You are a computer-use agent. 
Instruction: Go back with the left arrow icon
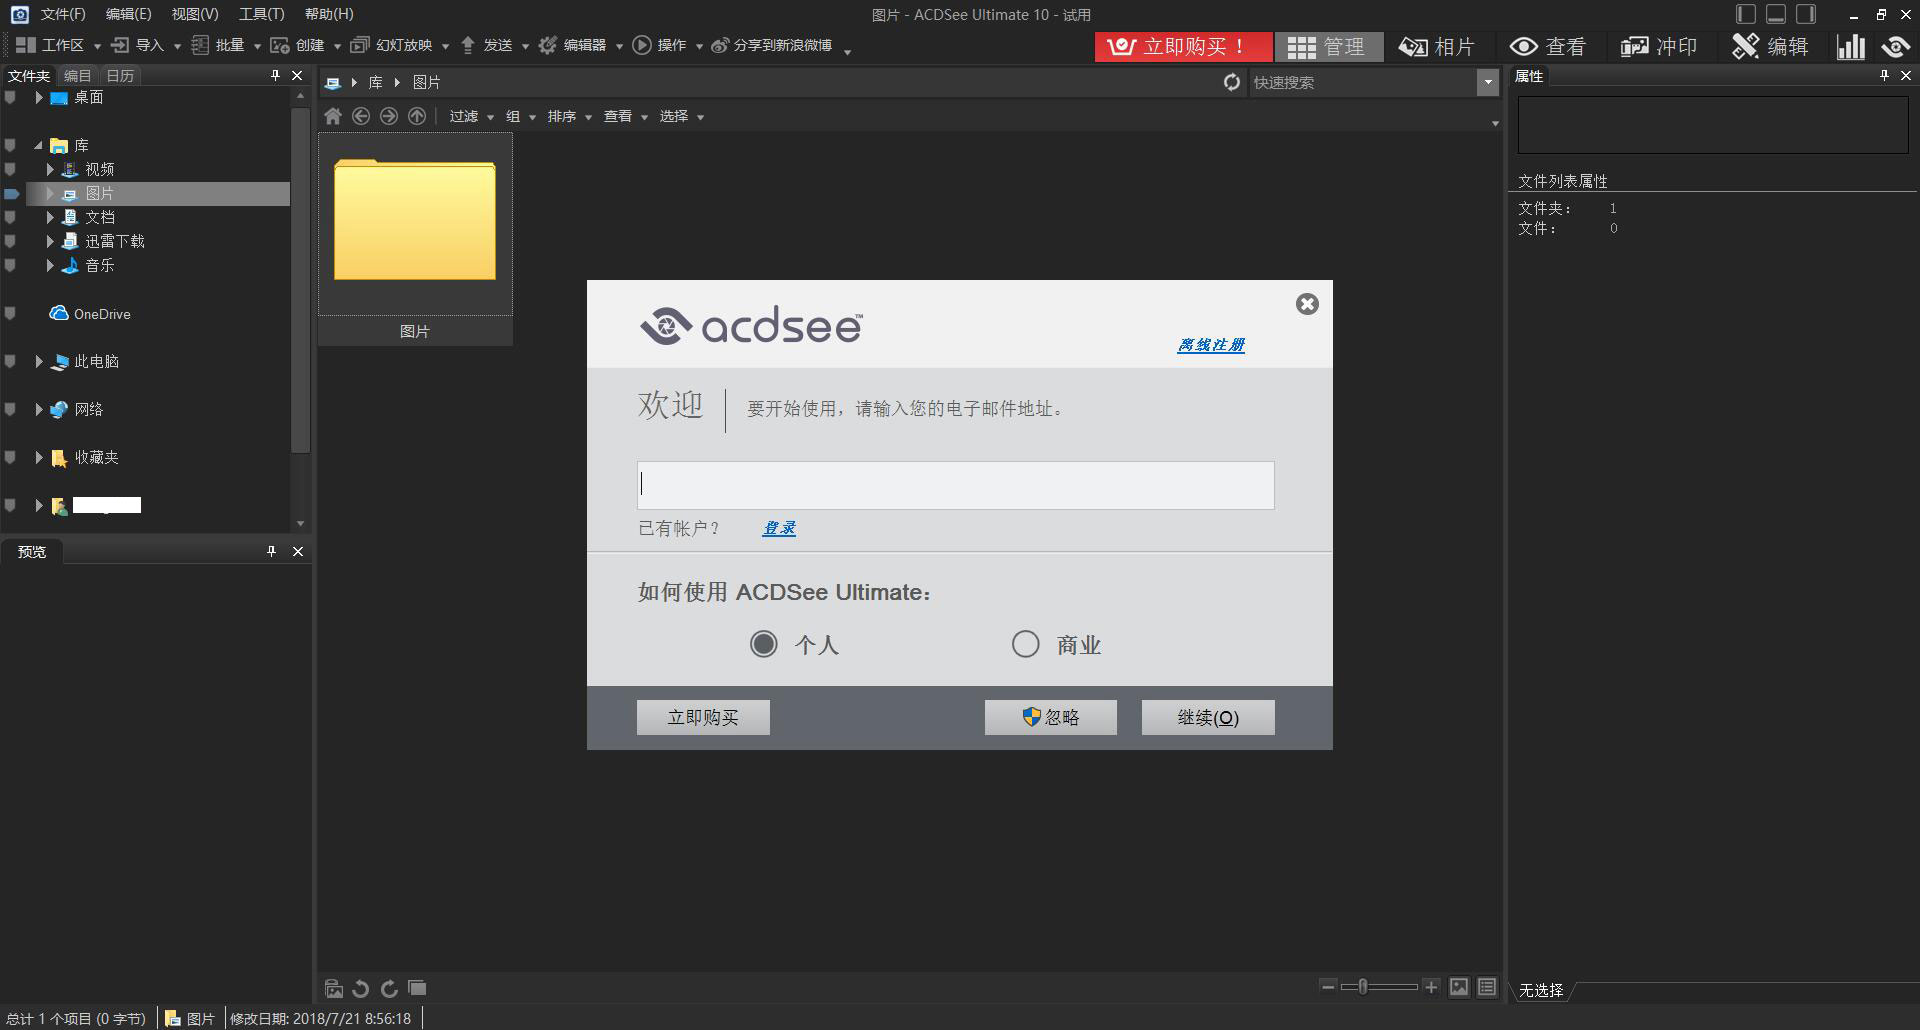coord(361,116)
